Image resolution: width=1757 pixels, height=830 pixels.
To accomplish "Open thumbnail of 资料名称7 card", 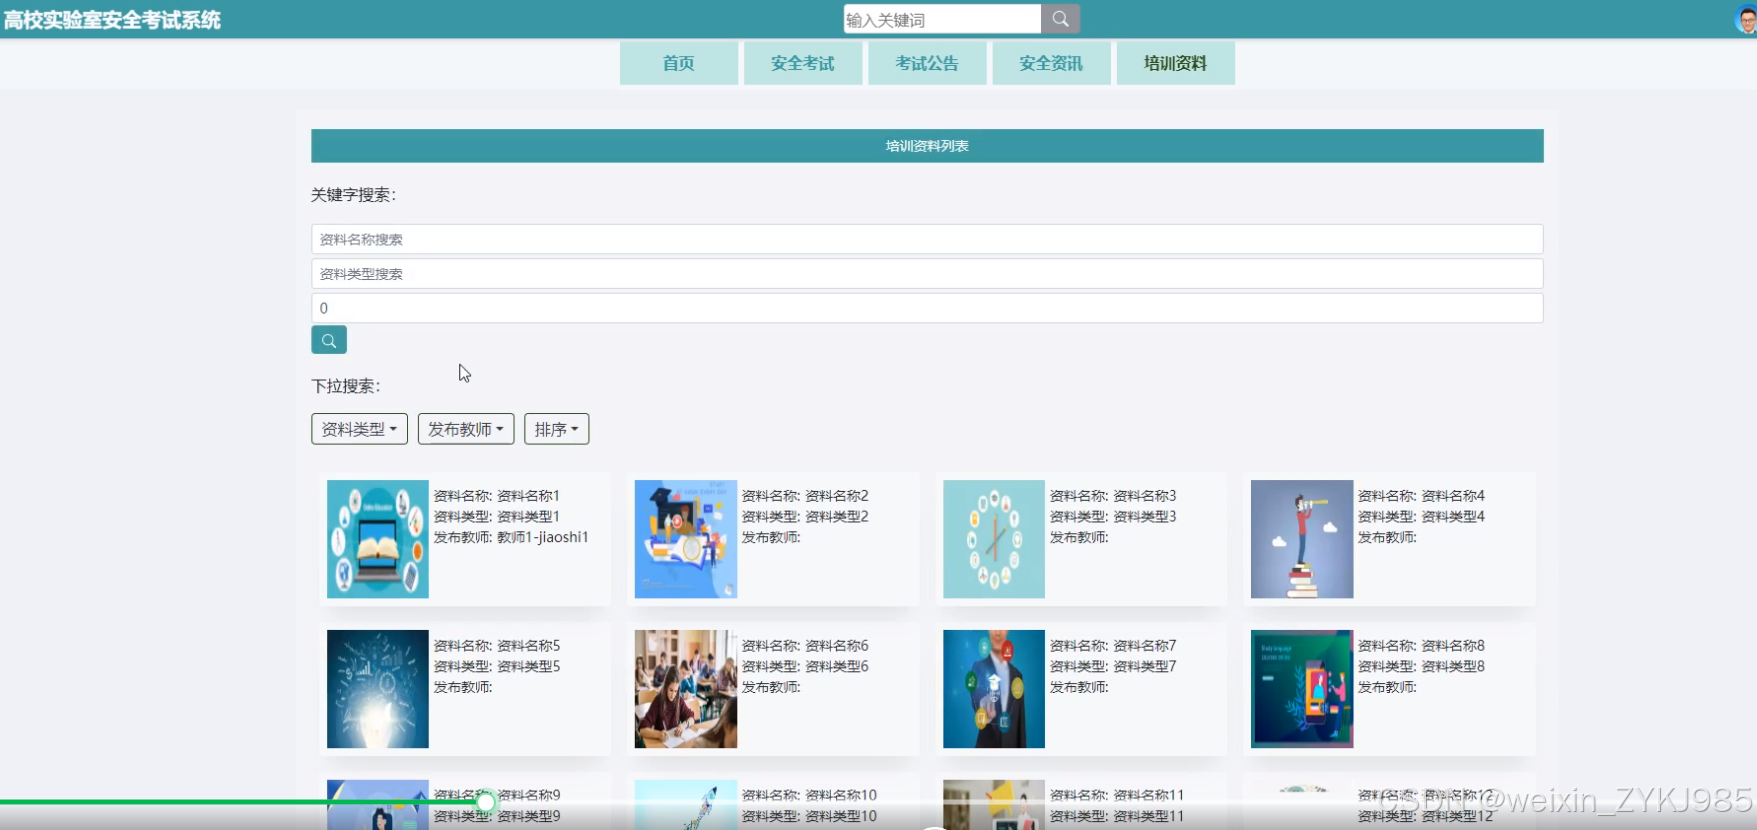I will pyautogui.click(x=994, y=689).
